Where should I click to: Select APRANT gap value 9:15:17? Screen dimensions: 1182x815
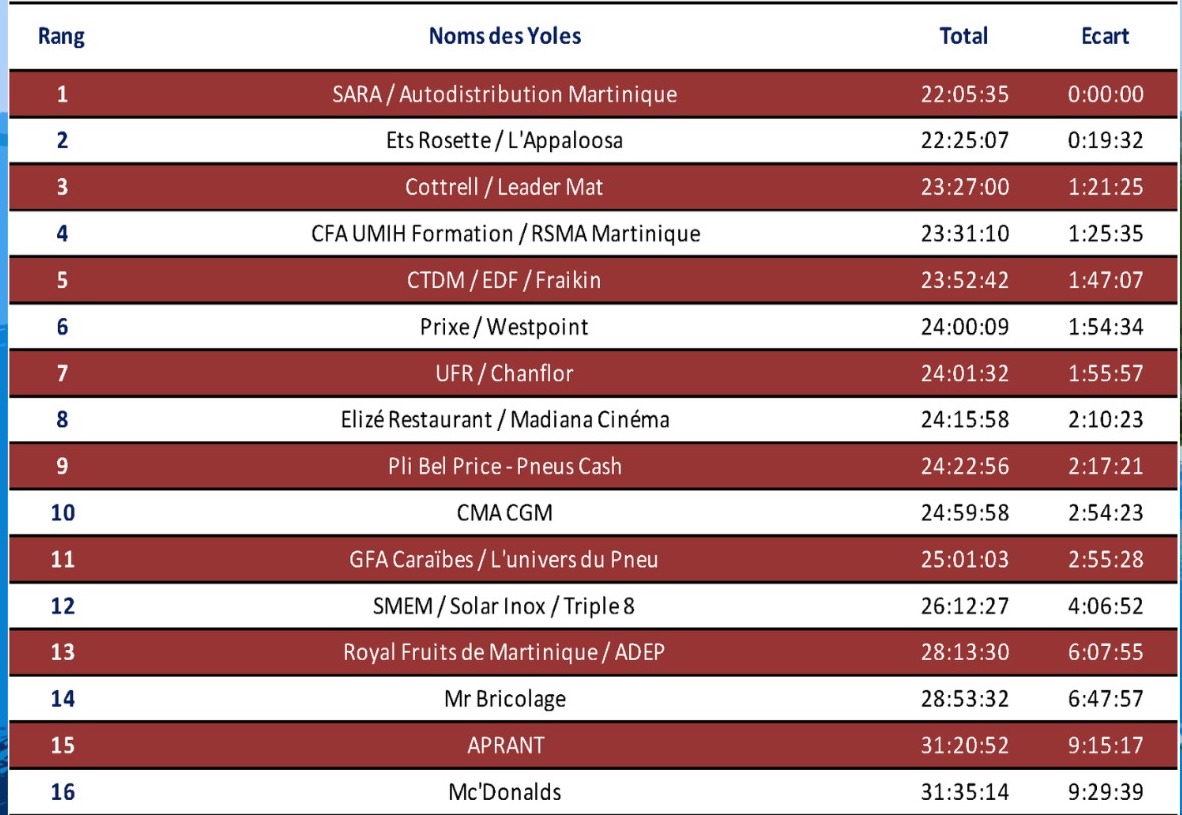(x=1105, y=746)
